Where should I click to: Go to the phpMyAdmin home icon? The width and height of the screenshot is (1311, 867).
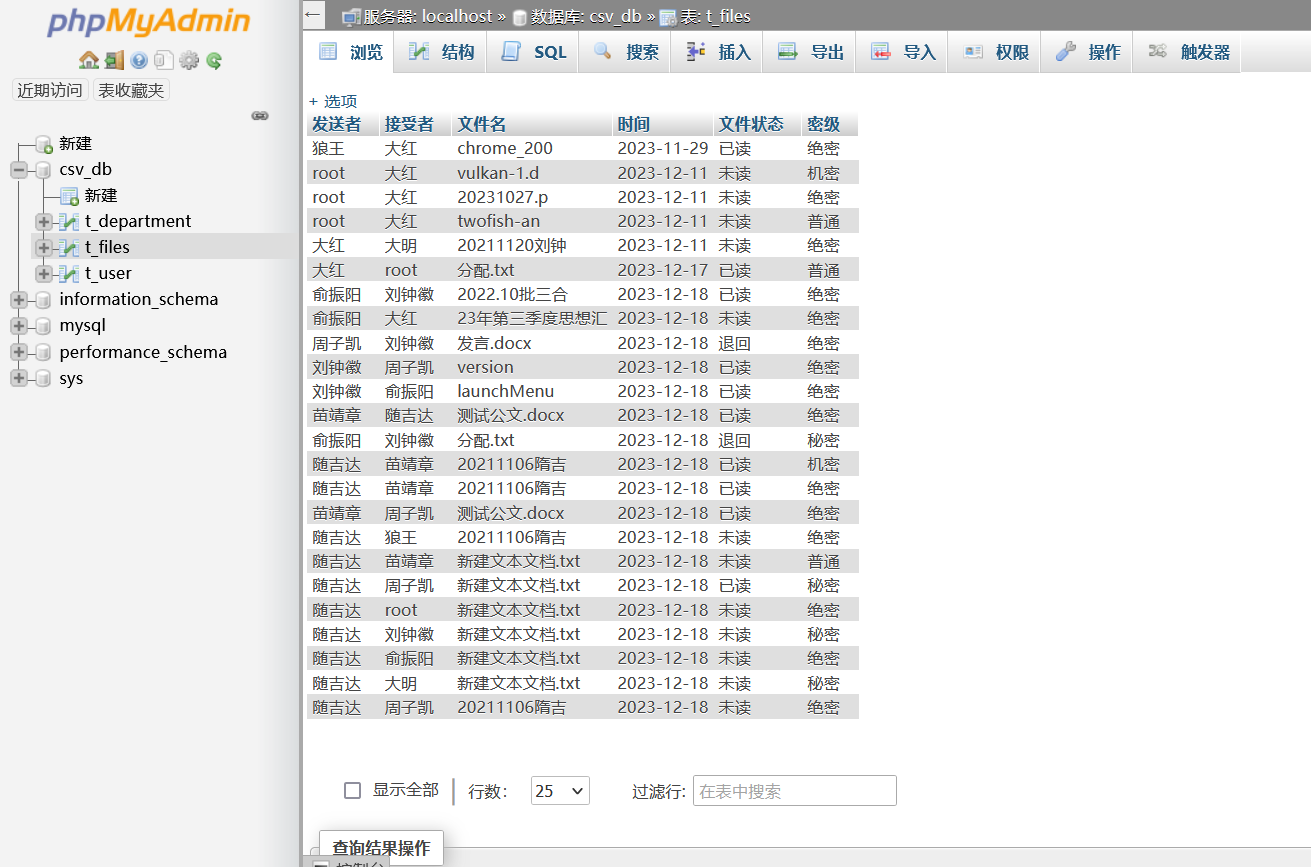[x=89, y=60]
